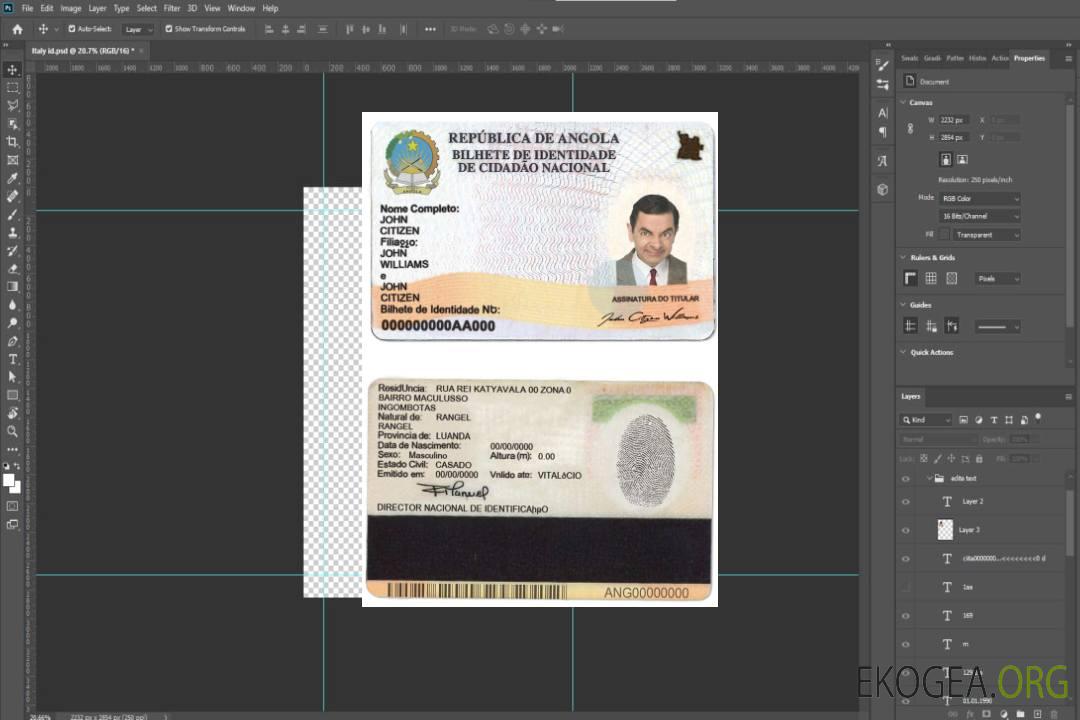Toggle layer filtering on/off switch
Image resolution: width=1080 pixels, height=720 pixels.
[x=1038, y=418]
